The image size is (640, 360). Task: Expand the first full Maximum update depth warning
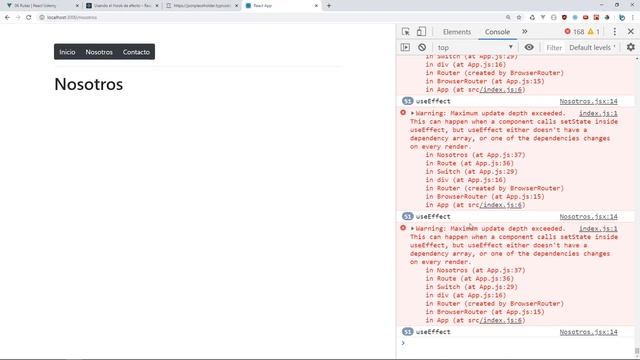pos(413,113)
